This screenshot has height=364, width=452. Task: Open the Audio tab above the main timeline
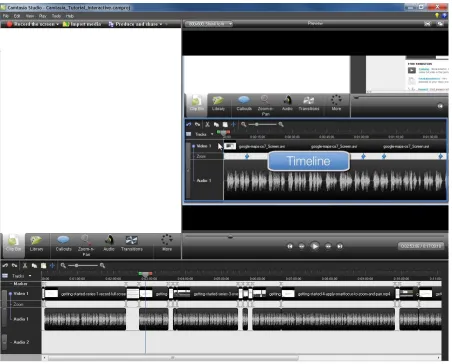pyautogui.click(x=109, y=244)
